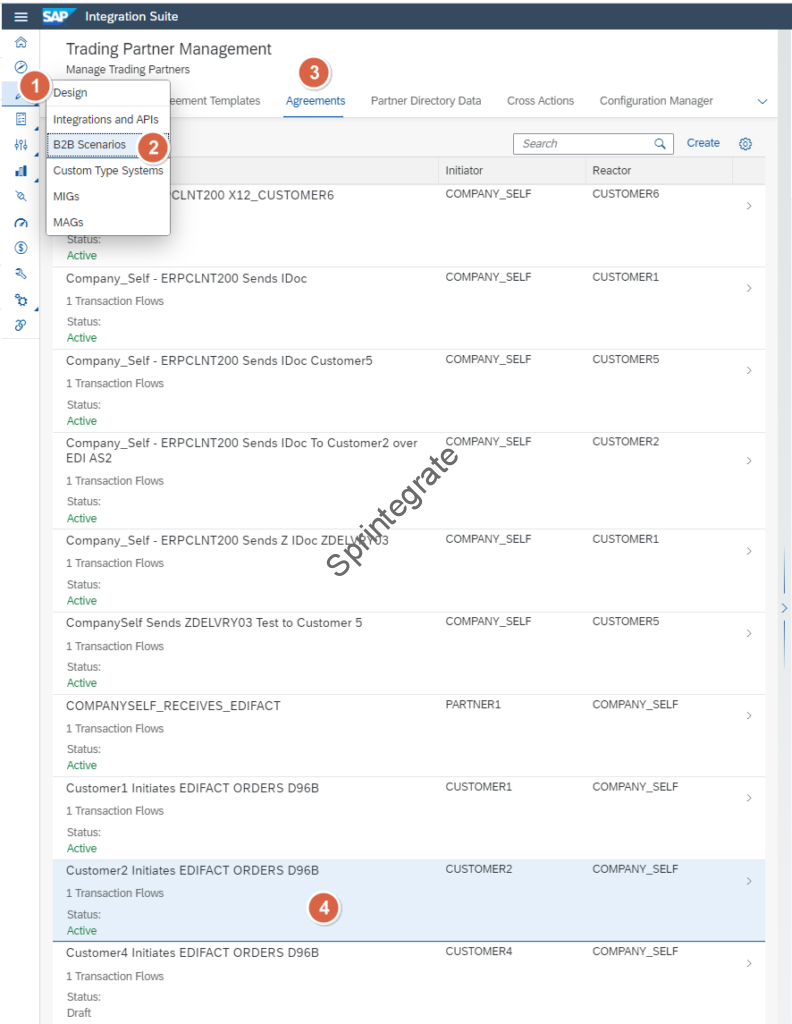Screen dimensions: 792x1024
Task: Open Customer2 Initiates EDIFACT ORDERS D96B details arrow
Action: [x=749, y=881]
